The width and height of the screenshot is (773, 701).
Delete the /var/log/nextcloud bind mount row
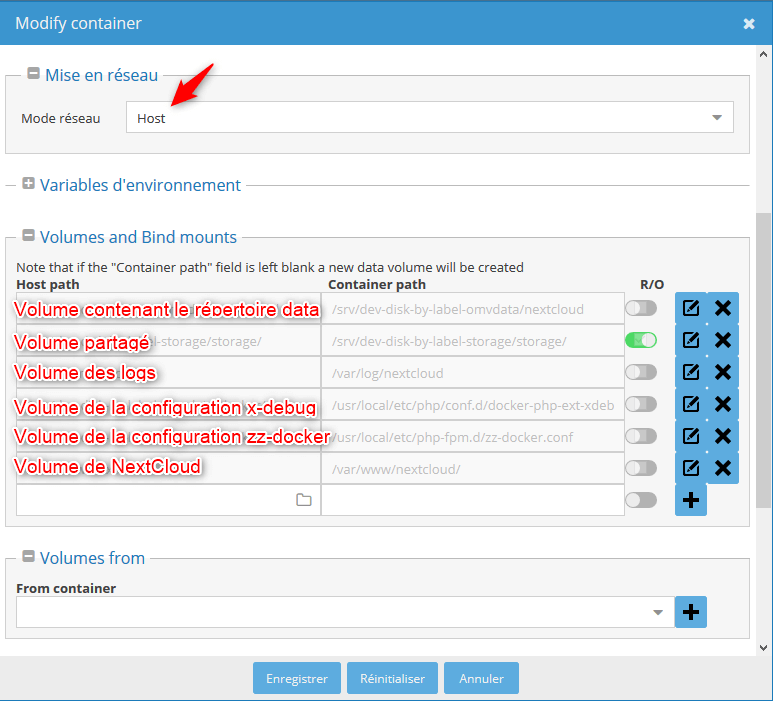point(723,372)
